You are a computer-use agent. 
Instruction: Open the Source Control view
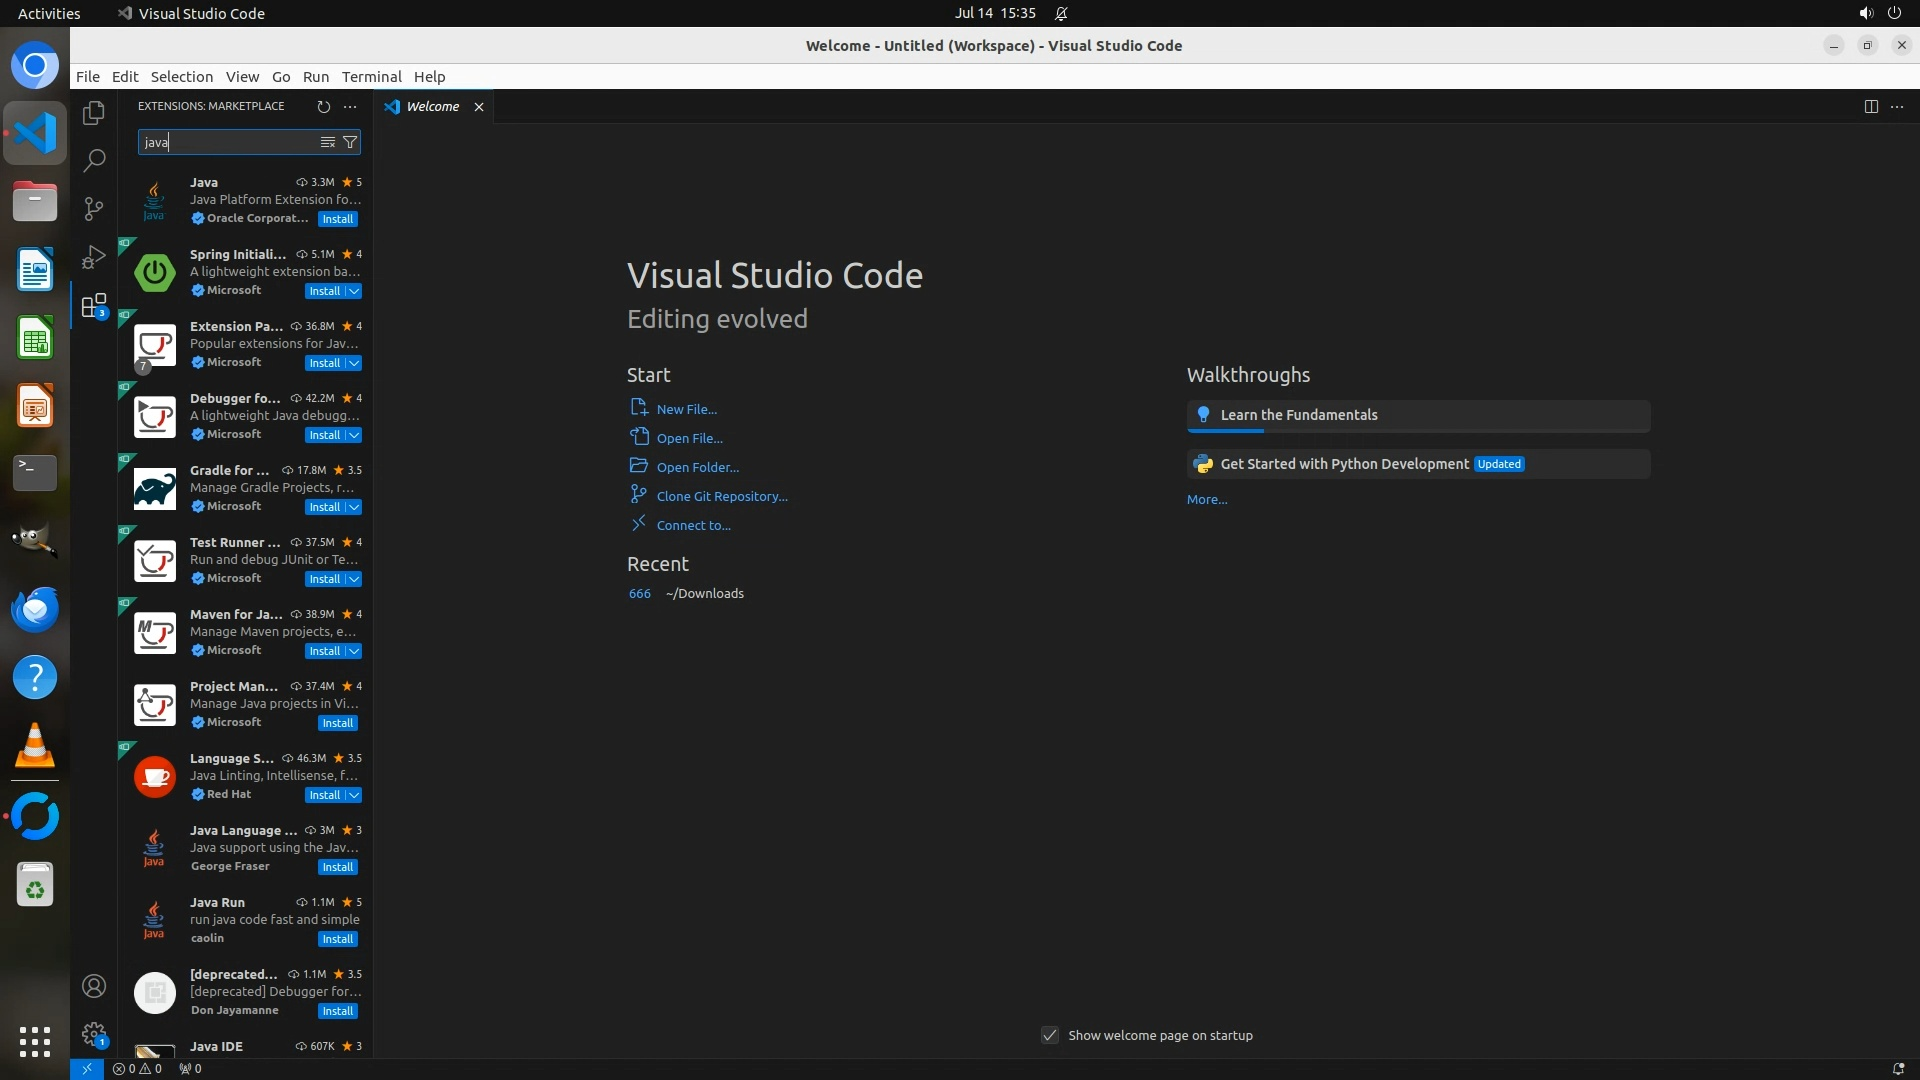point(94,208)
